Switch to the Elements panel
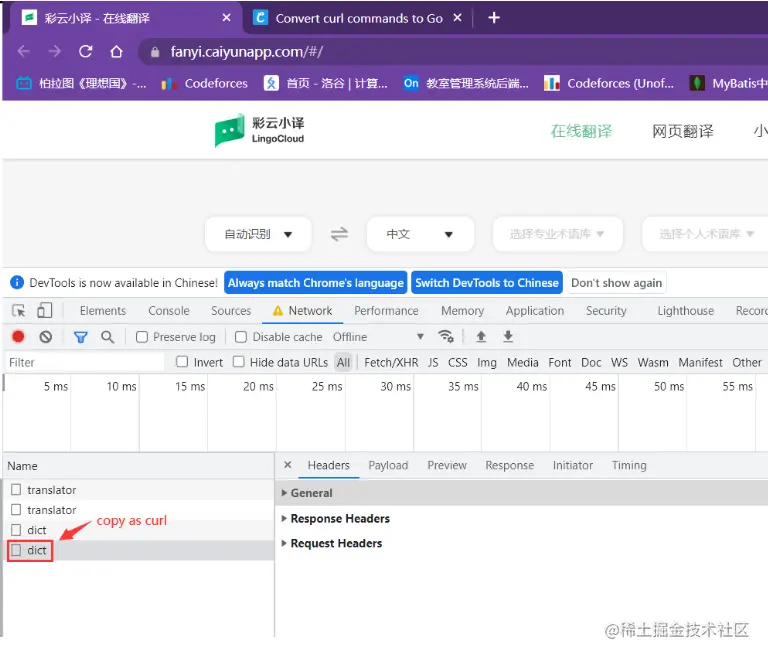This screenshot has height=658, width=768. pos(103,311)
